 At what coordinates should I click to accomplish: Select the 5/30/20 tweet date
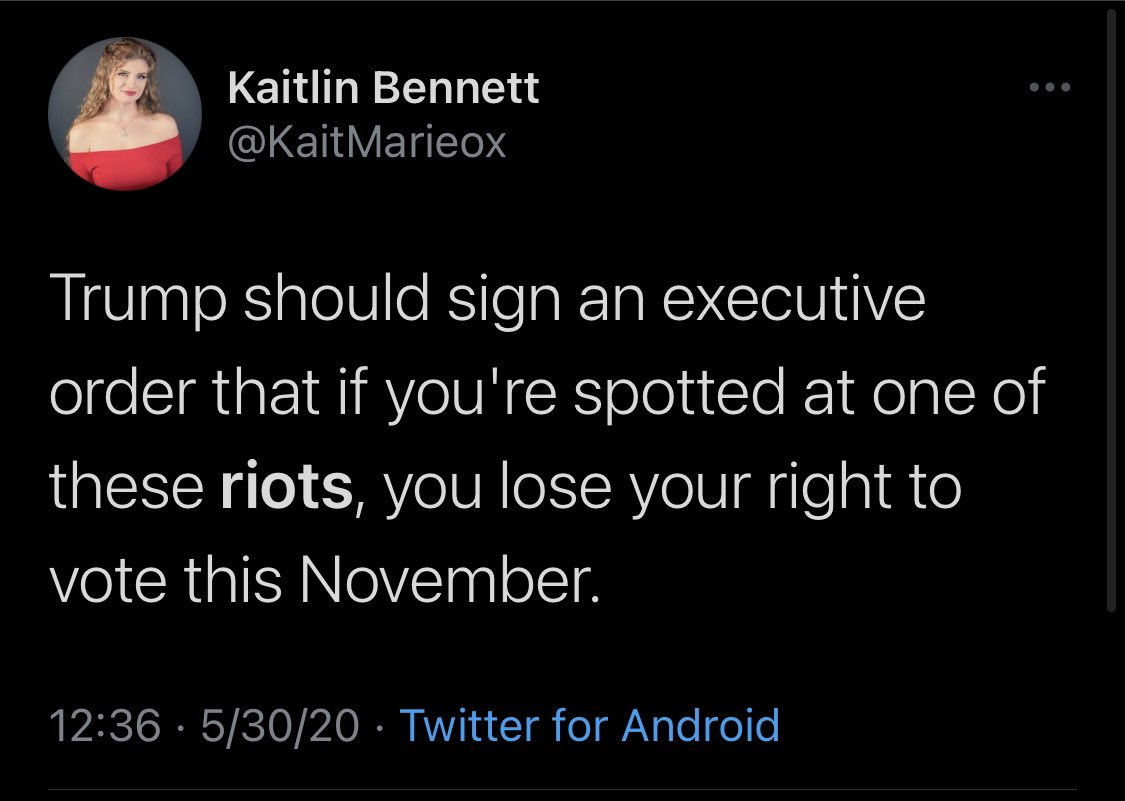tap(280, 725)
